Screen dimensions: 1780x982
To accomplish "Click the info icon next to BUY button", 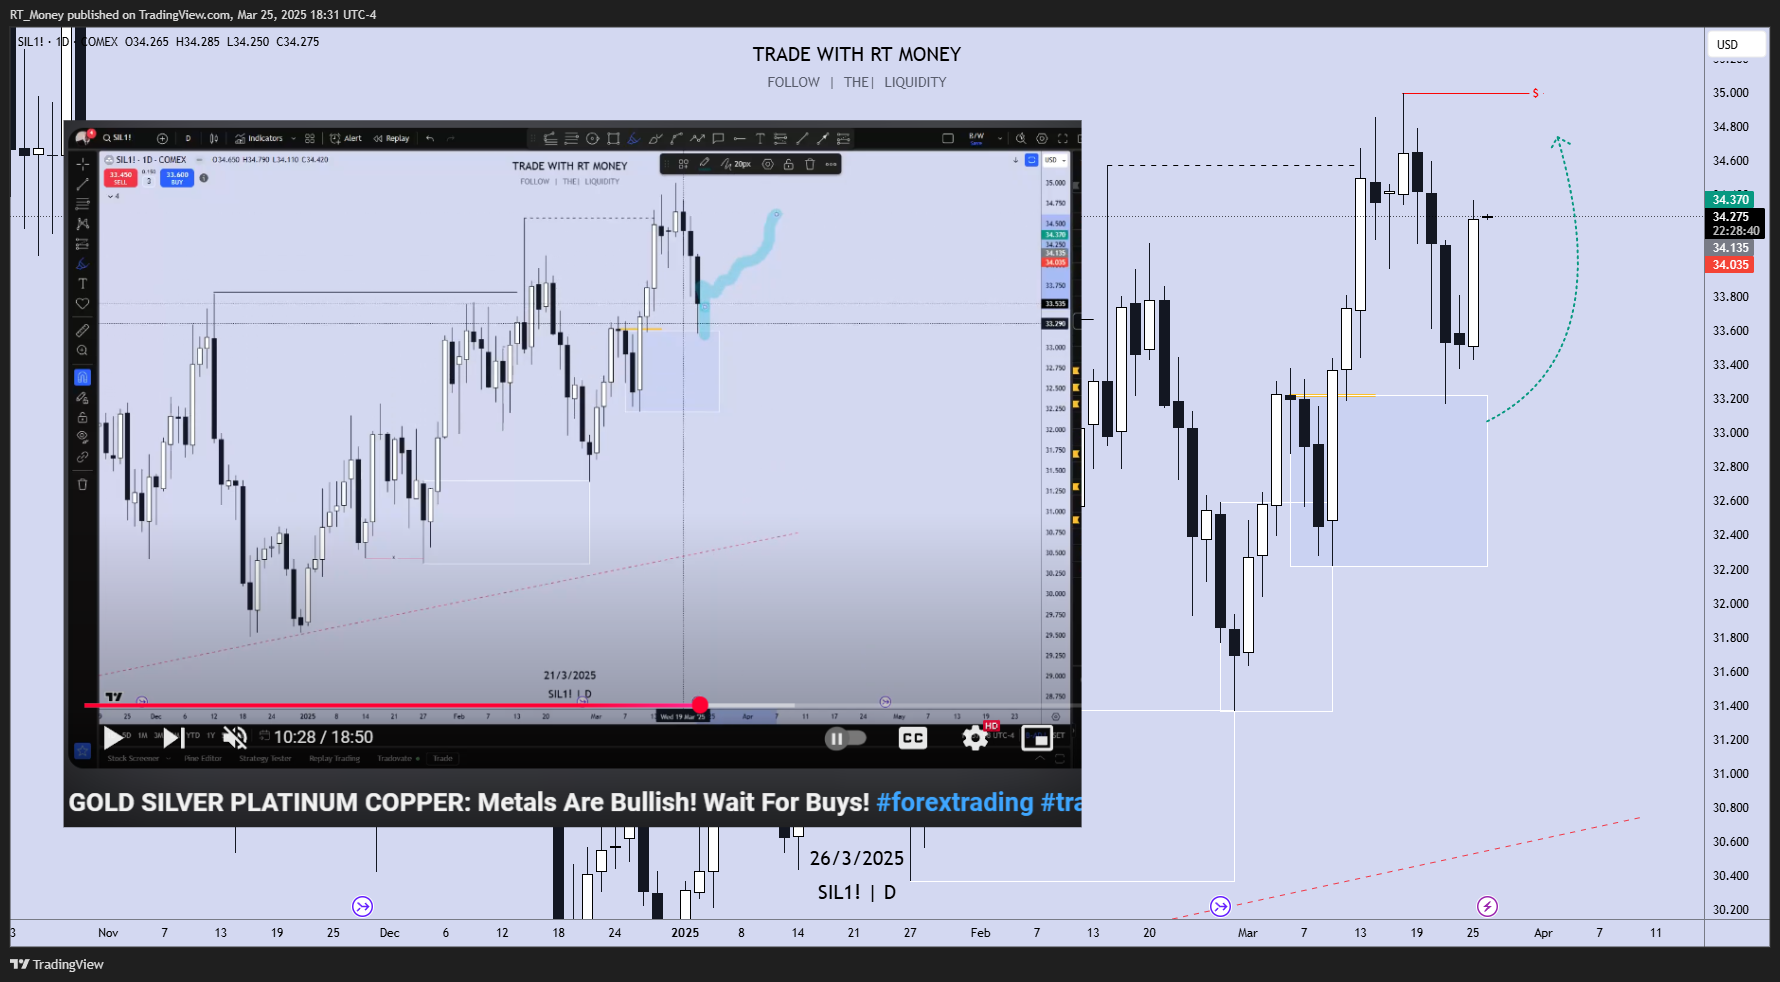I will coord(204,178).
